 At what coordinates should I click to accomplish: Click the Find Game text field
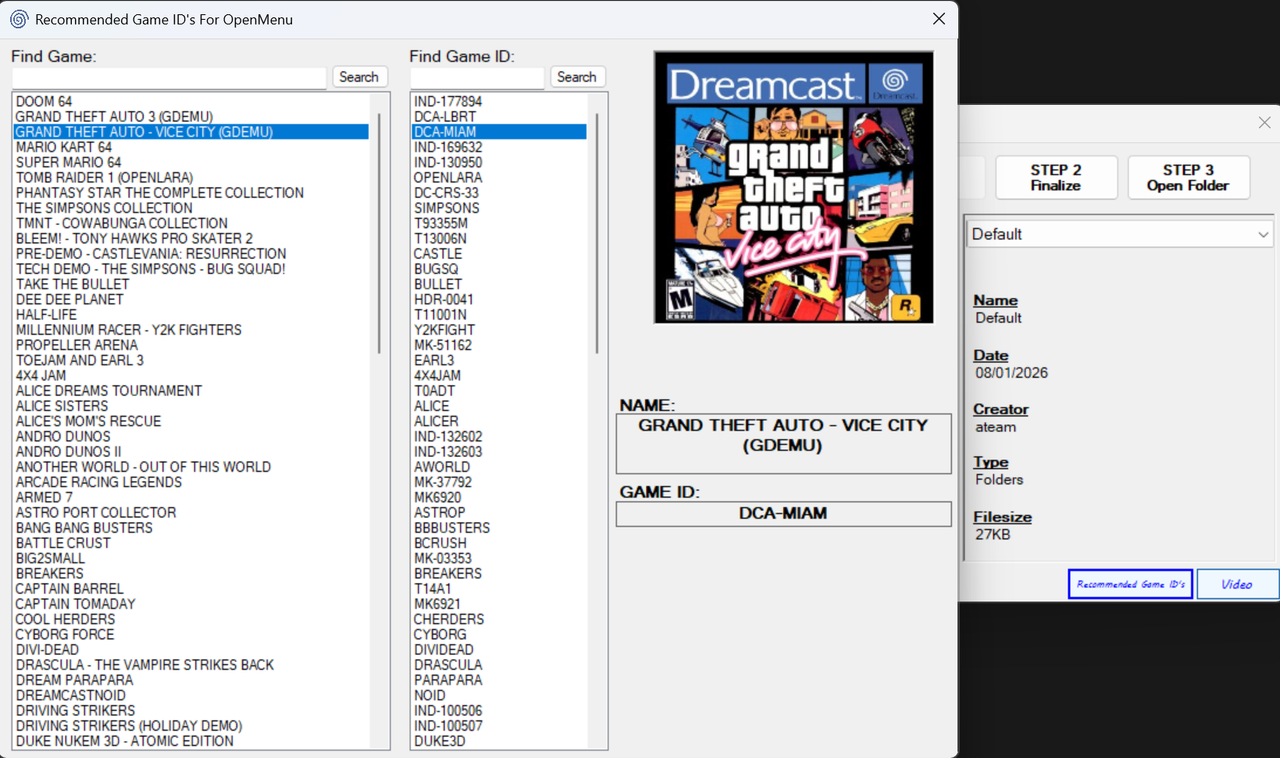coord(169,78)
